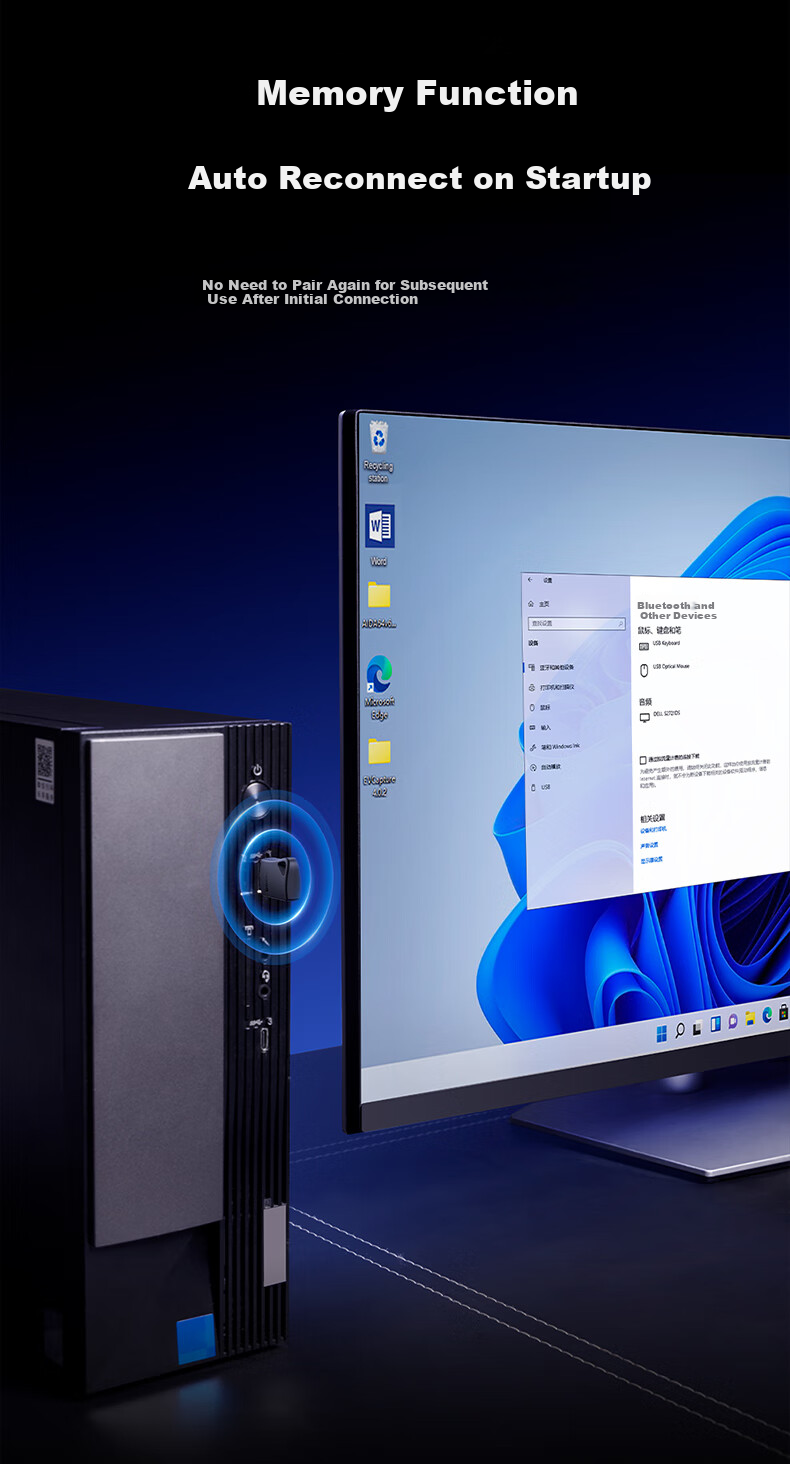The width and height of the screenshot is (790, 1464).
Task: Select the Home item in Settings sidebar
Action: (x=540, y=604)
